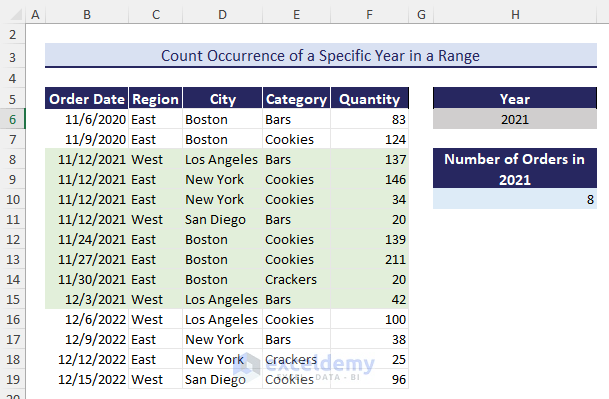Select row 6 header
Image resolution: width=609 pixels, height=399 pixels.
tap(12, 119)
